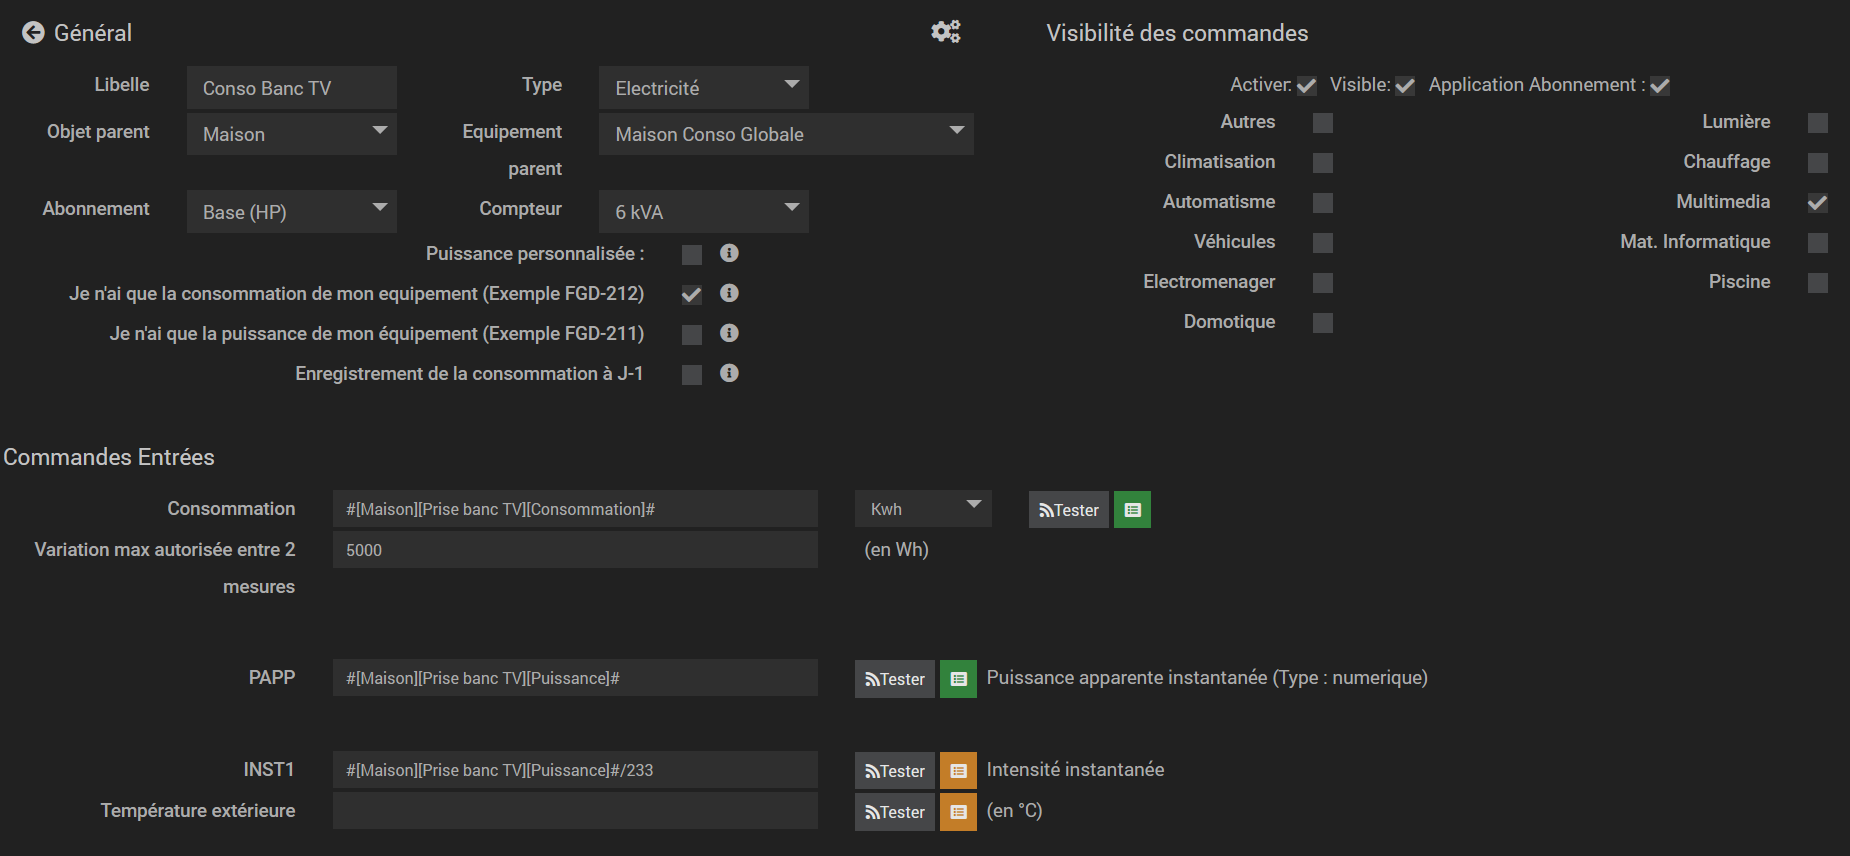This screenshot has height=856, width=1850.
Task: Open the gears configuration icon
Action: (x=945, y=32)
